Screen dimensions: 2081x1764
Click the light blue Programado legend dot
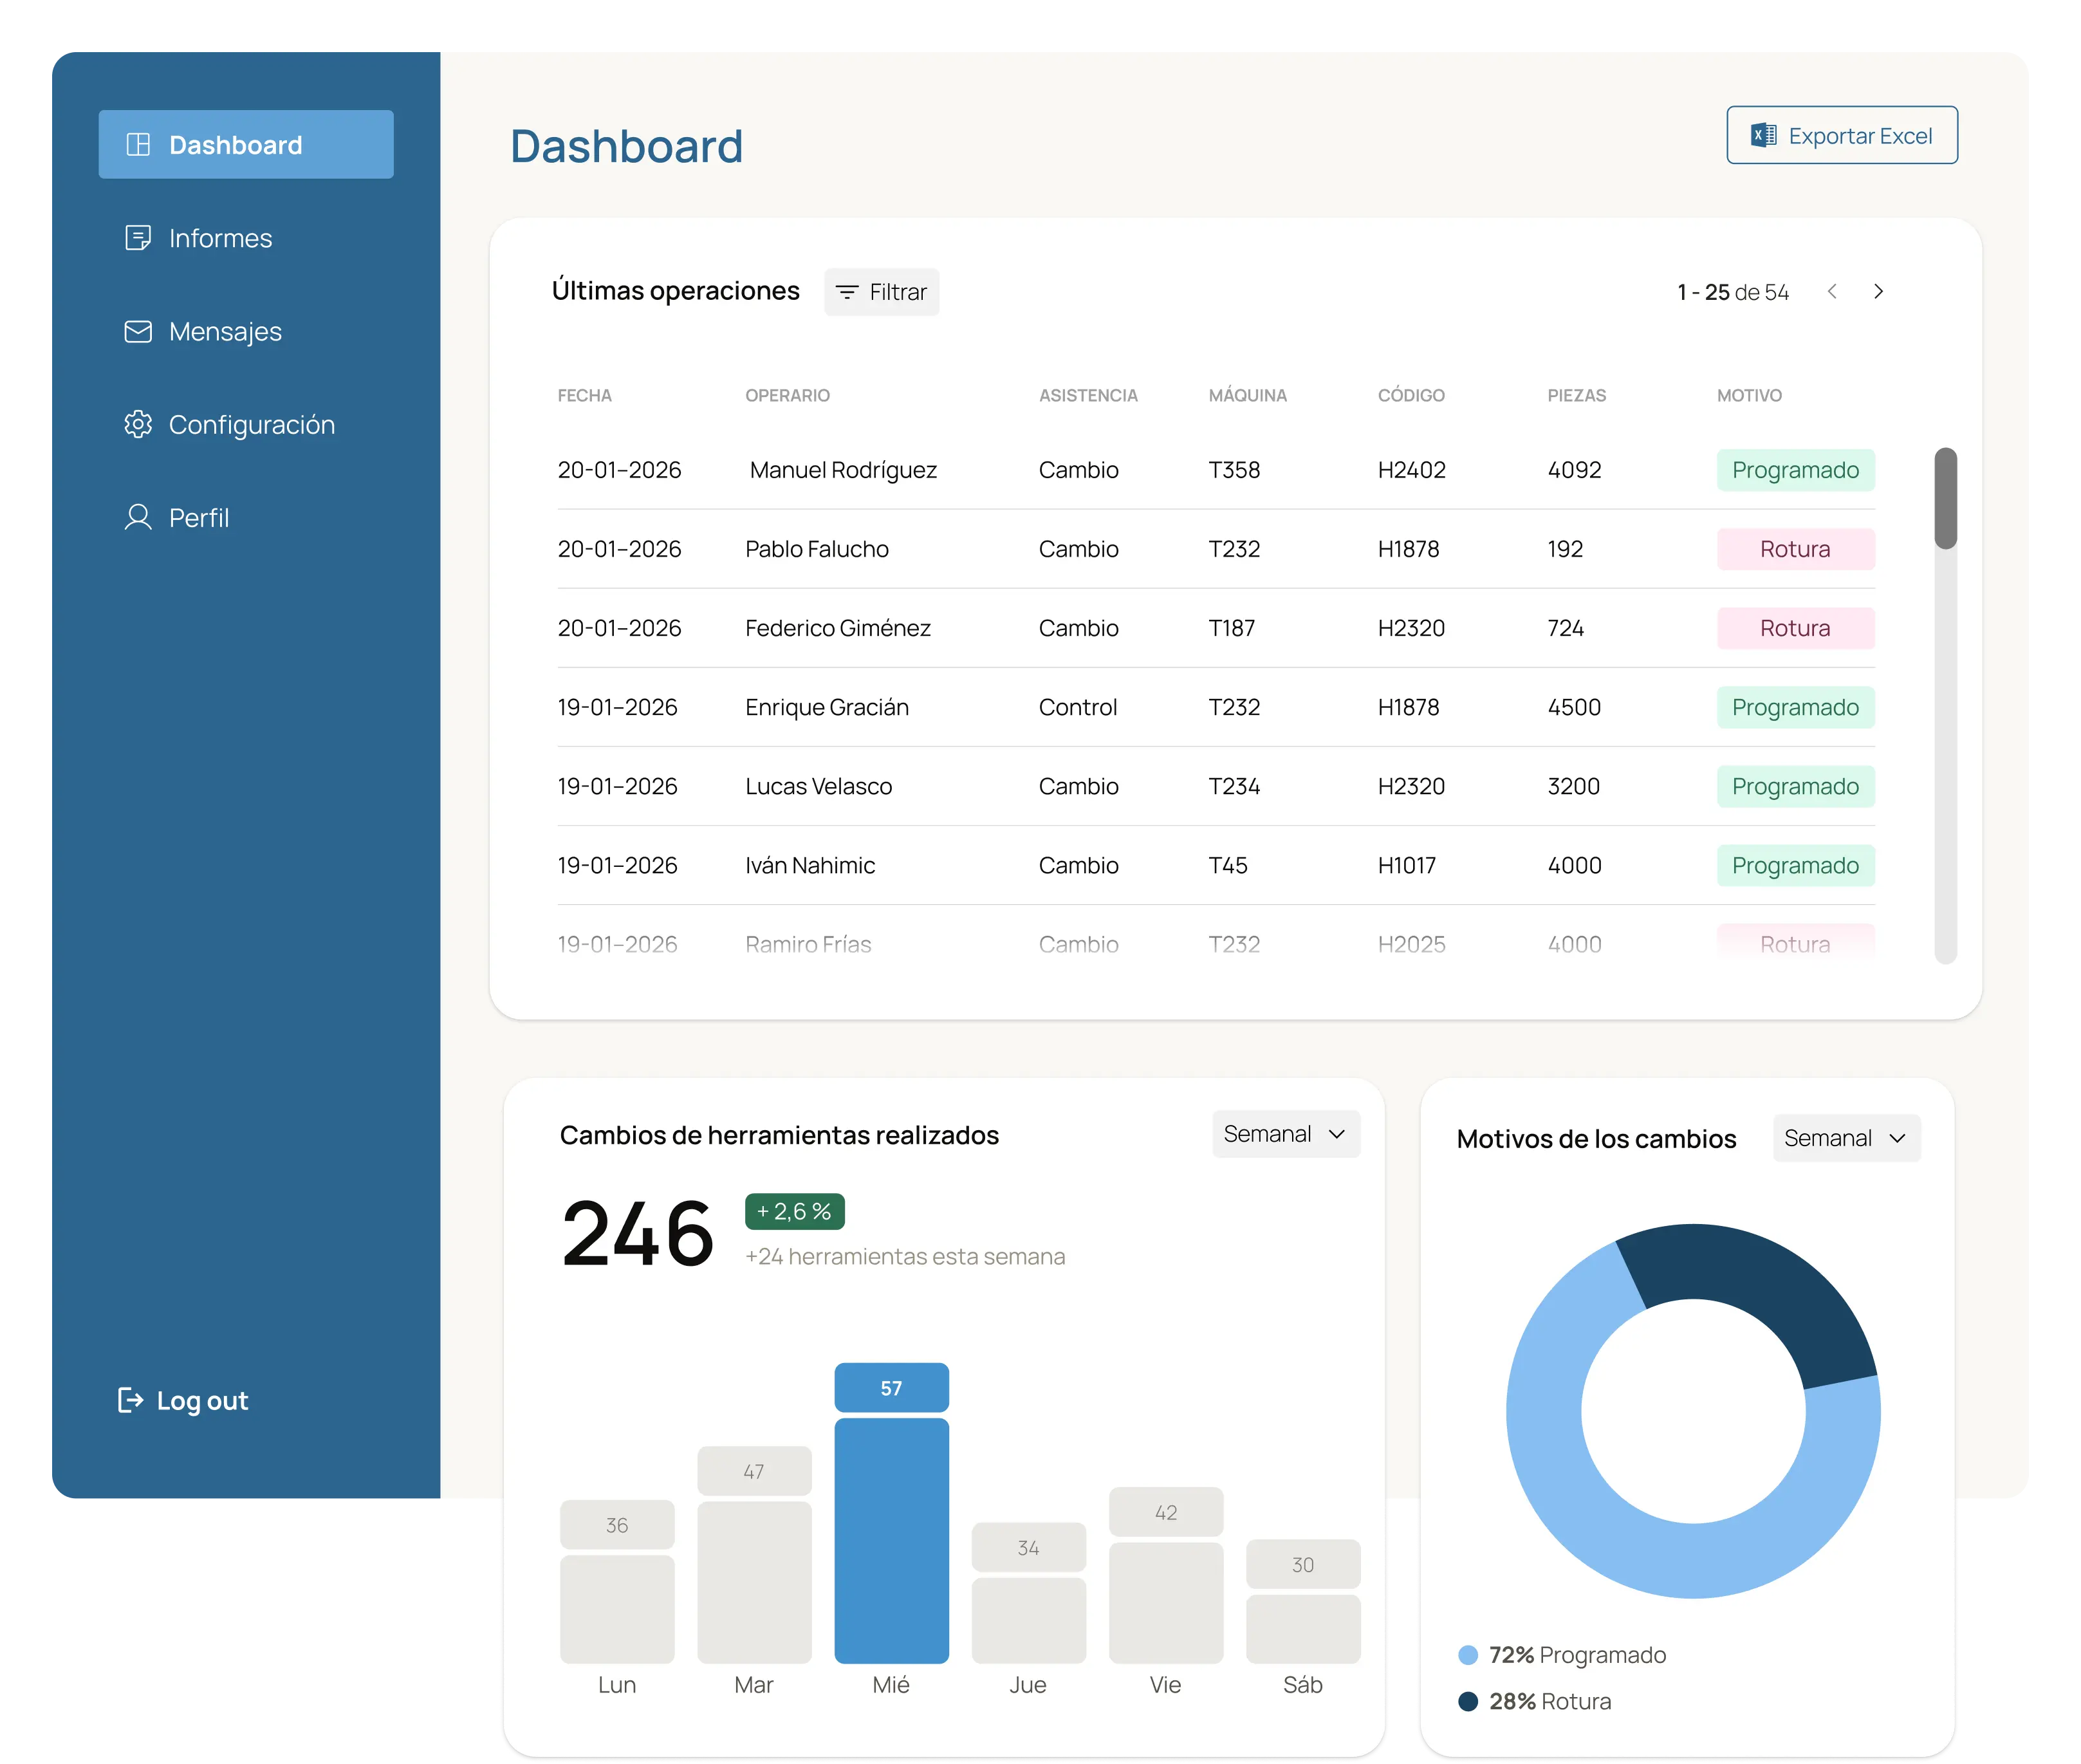1468,1655
